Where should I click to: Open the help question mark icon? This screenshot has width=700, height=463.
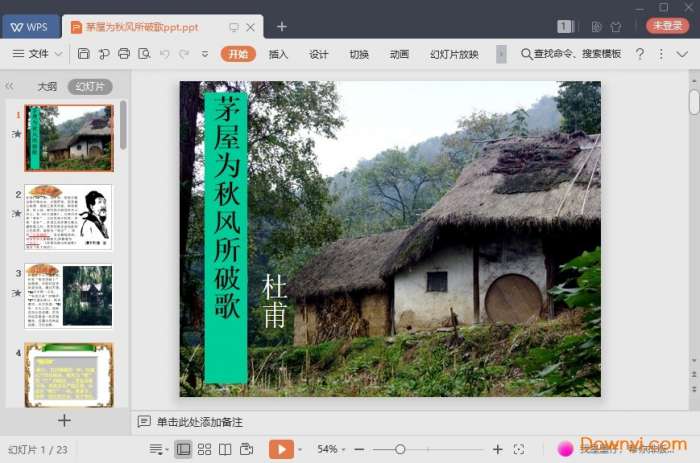[640, 54]
